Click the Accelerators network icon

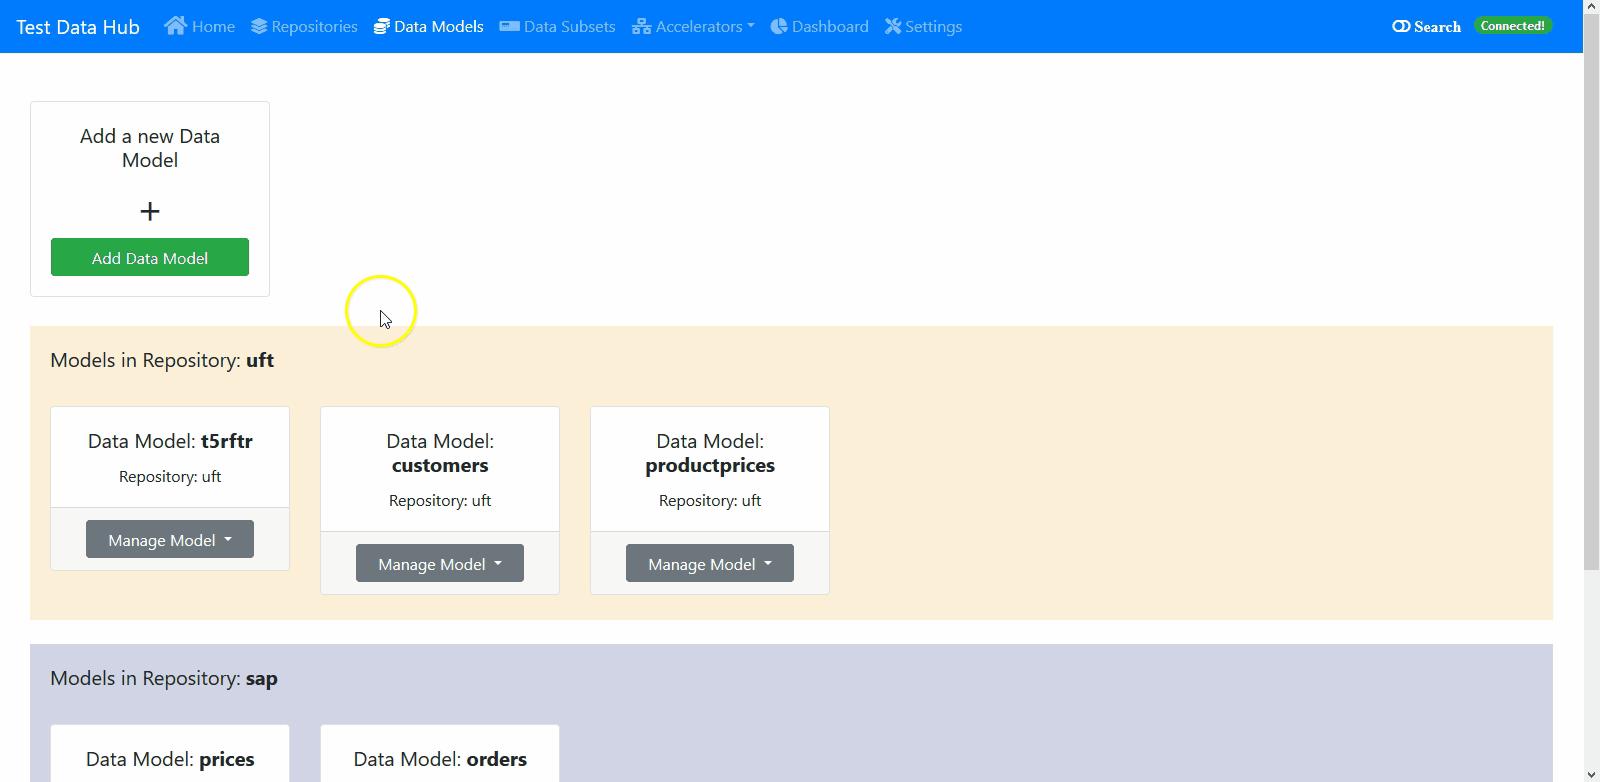click(x=641, y=27)
